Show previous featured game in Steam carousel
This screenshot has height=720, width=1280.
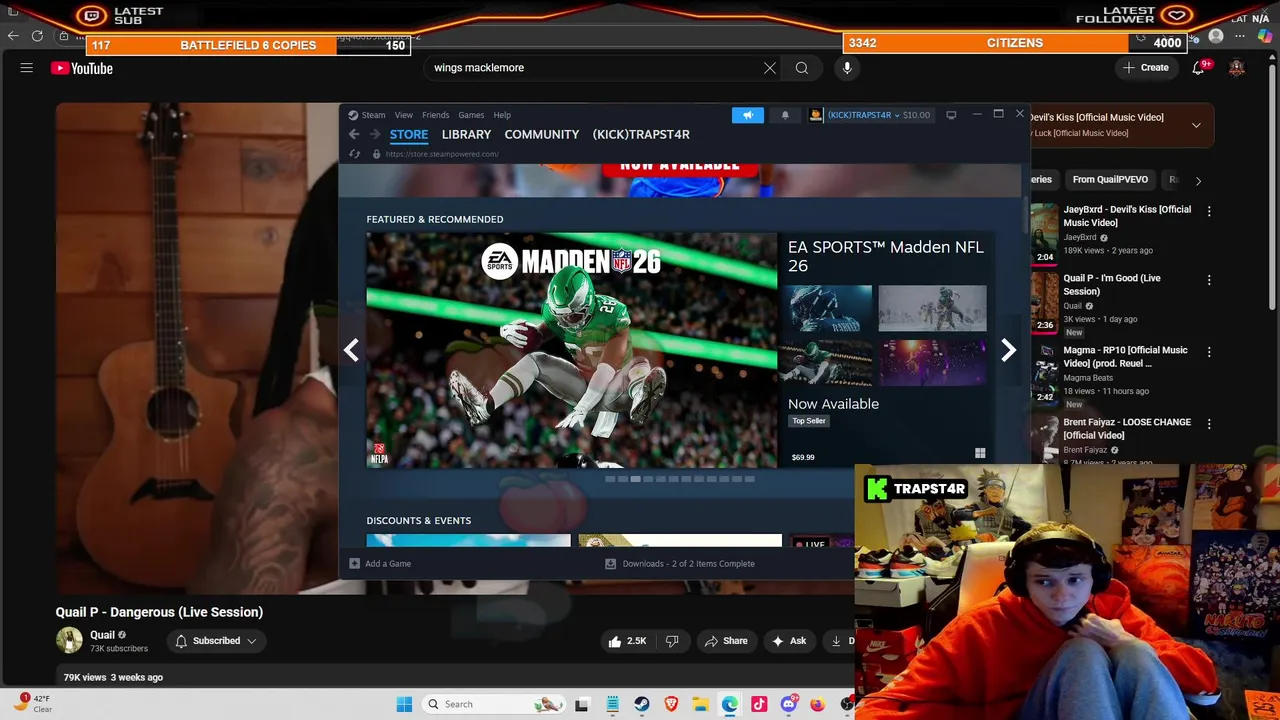pos(351,350)
